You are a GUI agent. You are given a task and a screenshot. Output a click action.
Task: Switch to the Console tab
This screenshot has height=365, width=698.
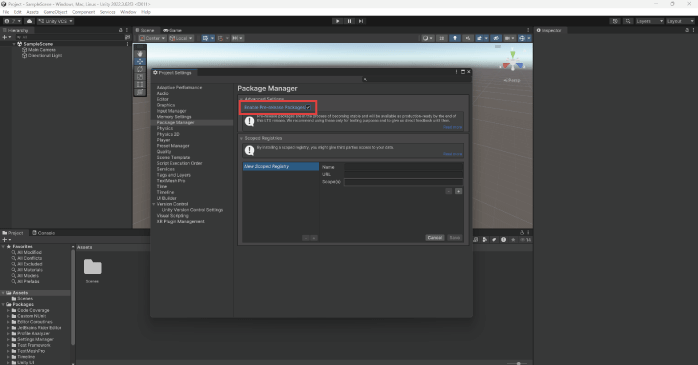pos(44,233)
